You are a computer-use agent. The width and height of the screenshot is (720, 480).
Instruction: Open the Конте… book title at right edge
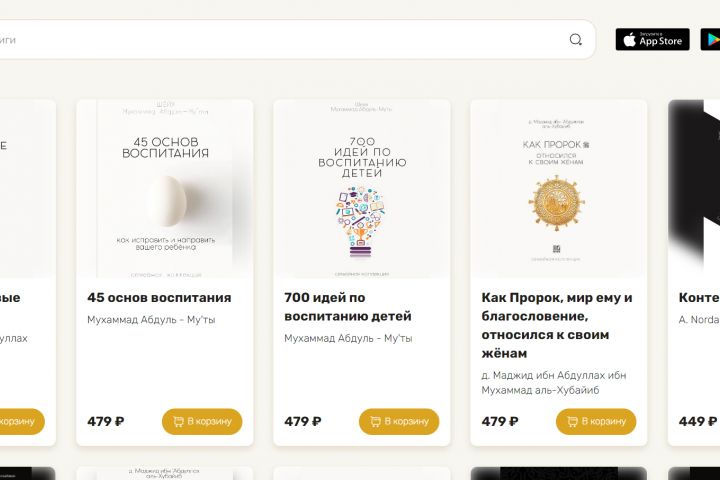pos(699,297)
